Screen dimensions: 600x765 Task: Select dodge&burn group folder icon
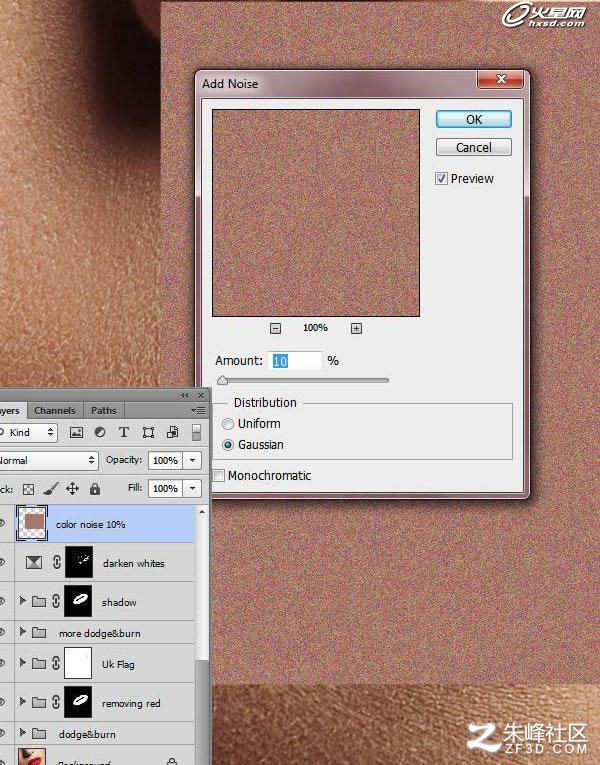39,733
